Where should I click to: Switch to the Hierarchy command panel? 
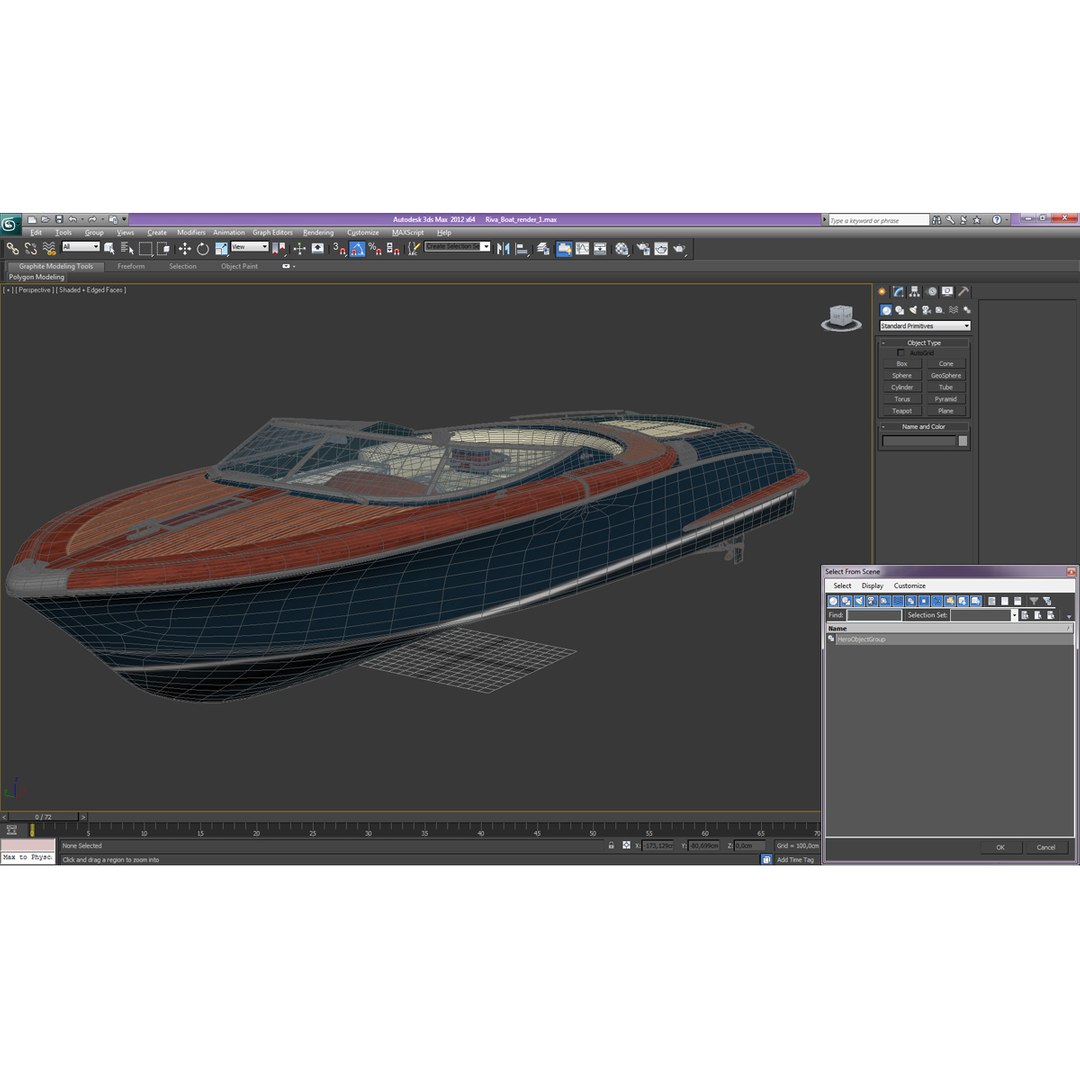[x=915, y=291]
